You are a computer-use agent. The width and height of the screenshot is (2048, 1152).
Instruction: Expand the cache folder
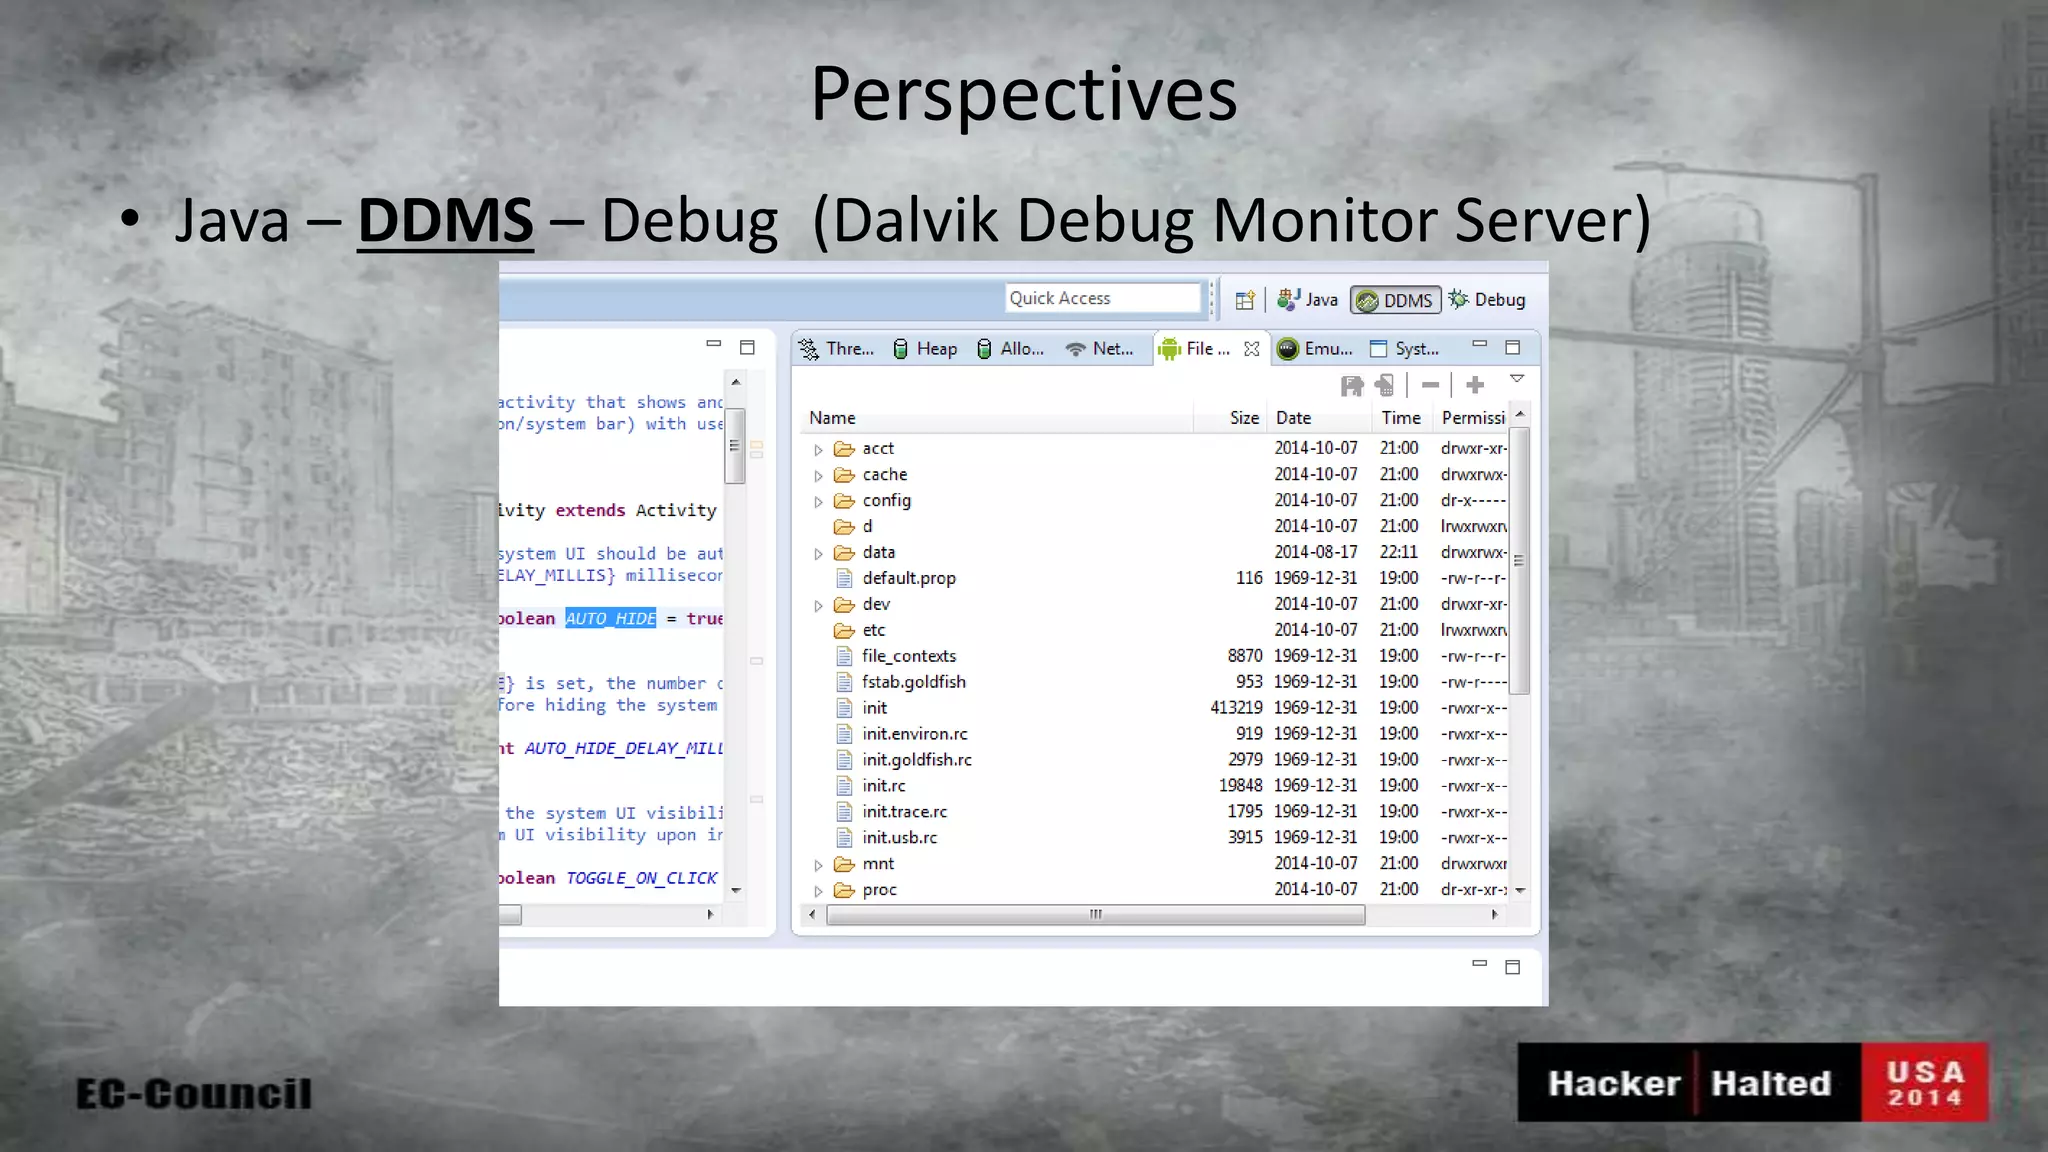[818, 476]
